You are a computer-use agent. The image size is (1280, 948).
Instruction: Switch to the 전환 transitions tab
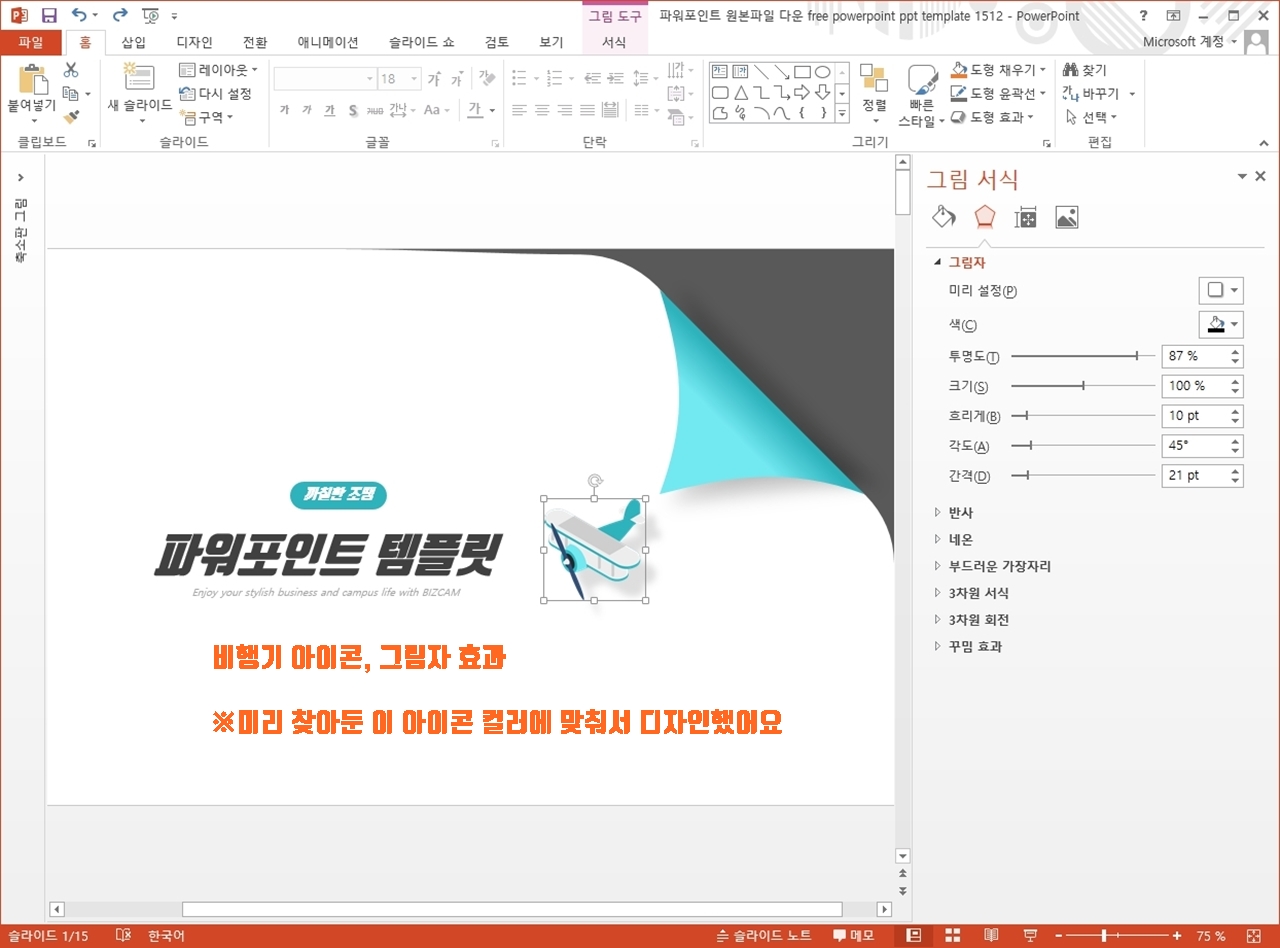point(255,42)
